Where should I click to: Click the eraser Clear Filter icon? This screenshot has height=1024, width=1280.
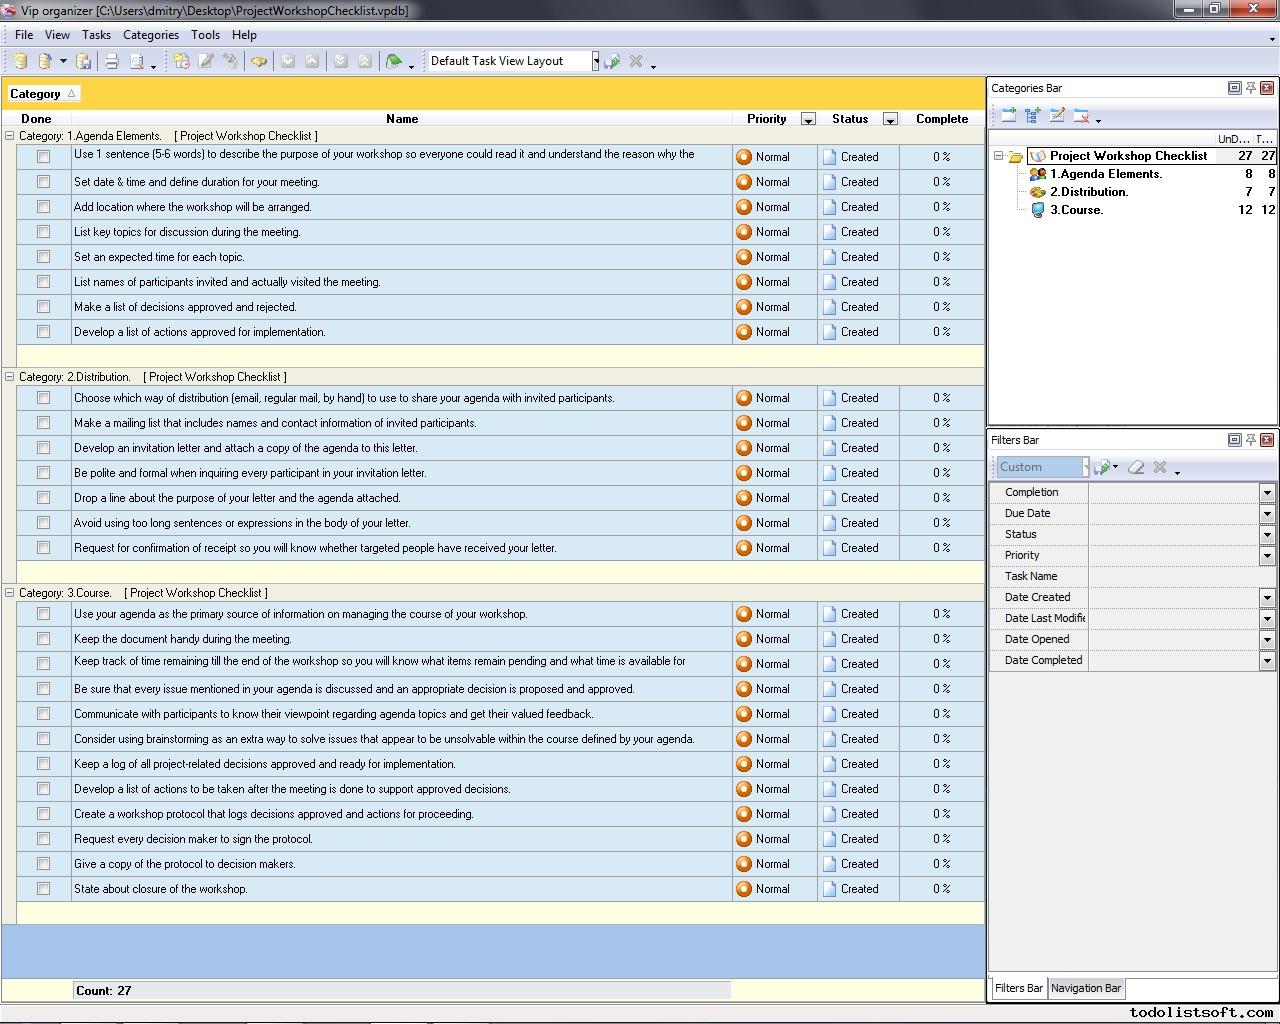[1136, 467]
